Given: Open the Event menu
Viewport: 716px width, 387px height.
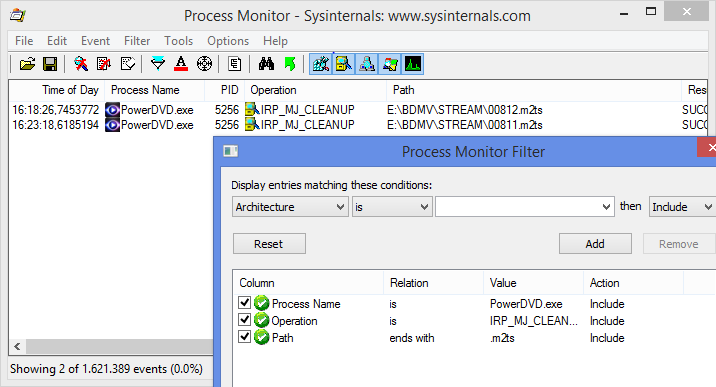Looking at the screenshot, I should click(95, 41).
